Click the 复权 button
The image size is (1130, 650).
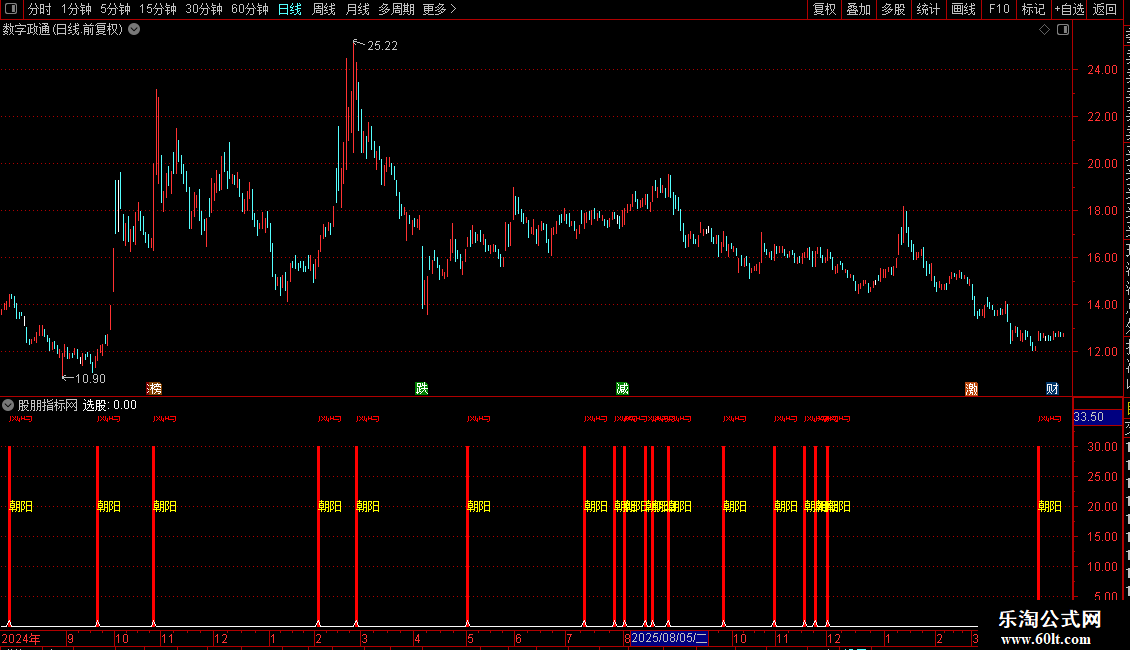(x=824, y=9)
